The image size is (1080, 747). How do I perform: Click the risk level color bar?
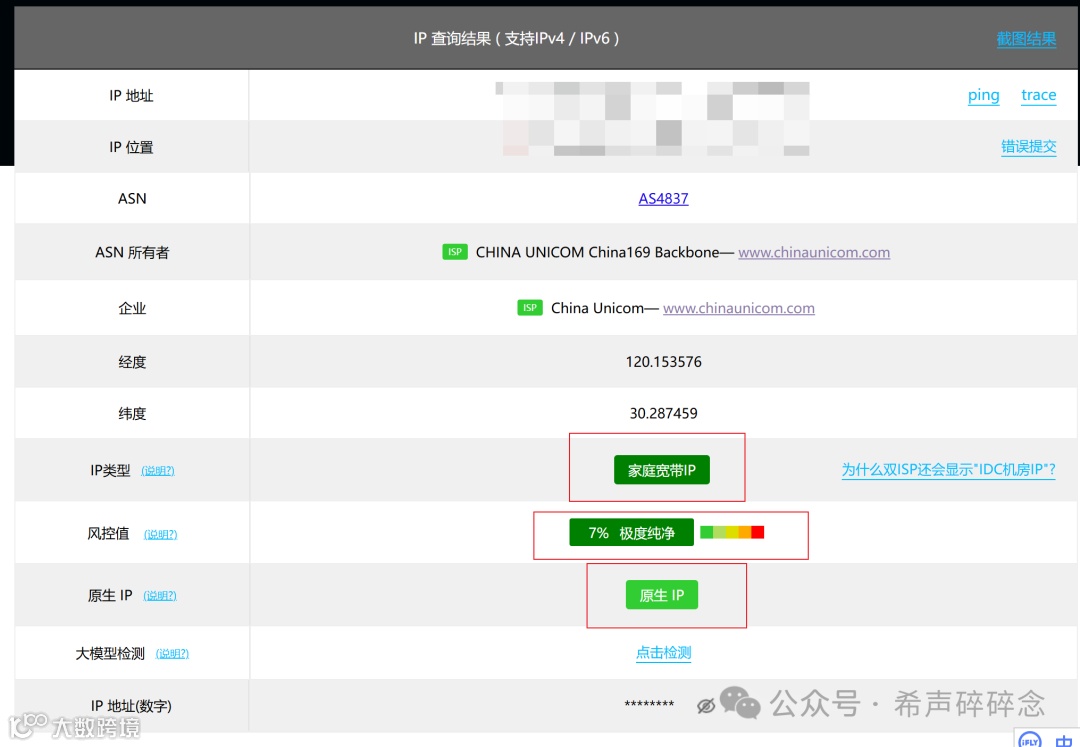tap(731, 532)
